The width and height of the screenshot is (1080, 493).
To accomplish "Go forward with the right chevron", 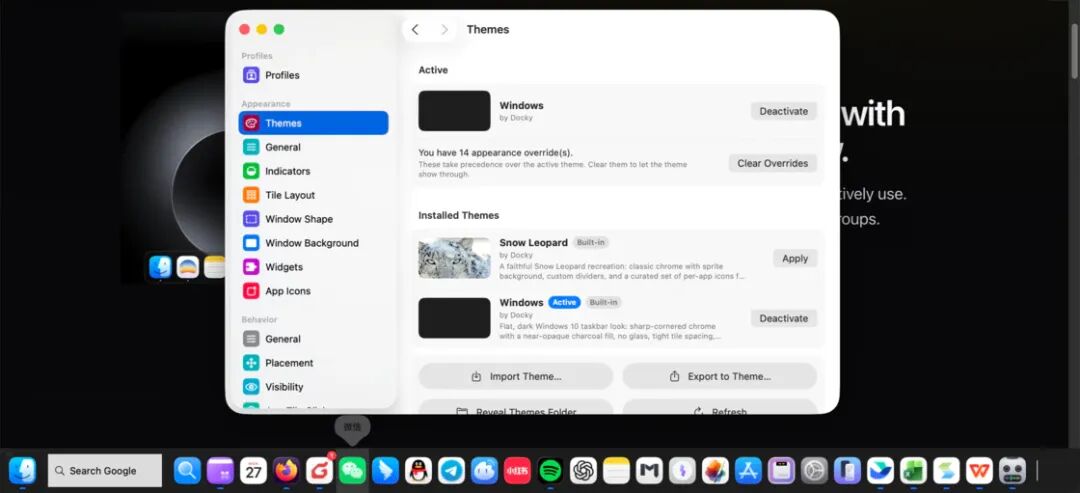I will coord(444,30).
